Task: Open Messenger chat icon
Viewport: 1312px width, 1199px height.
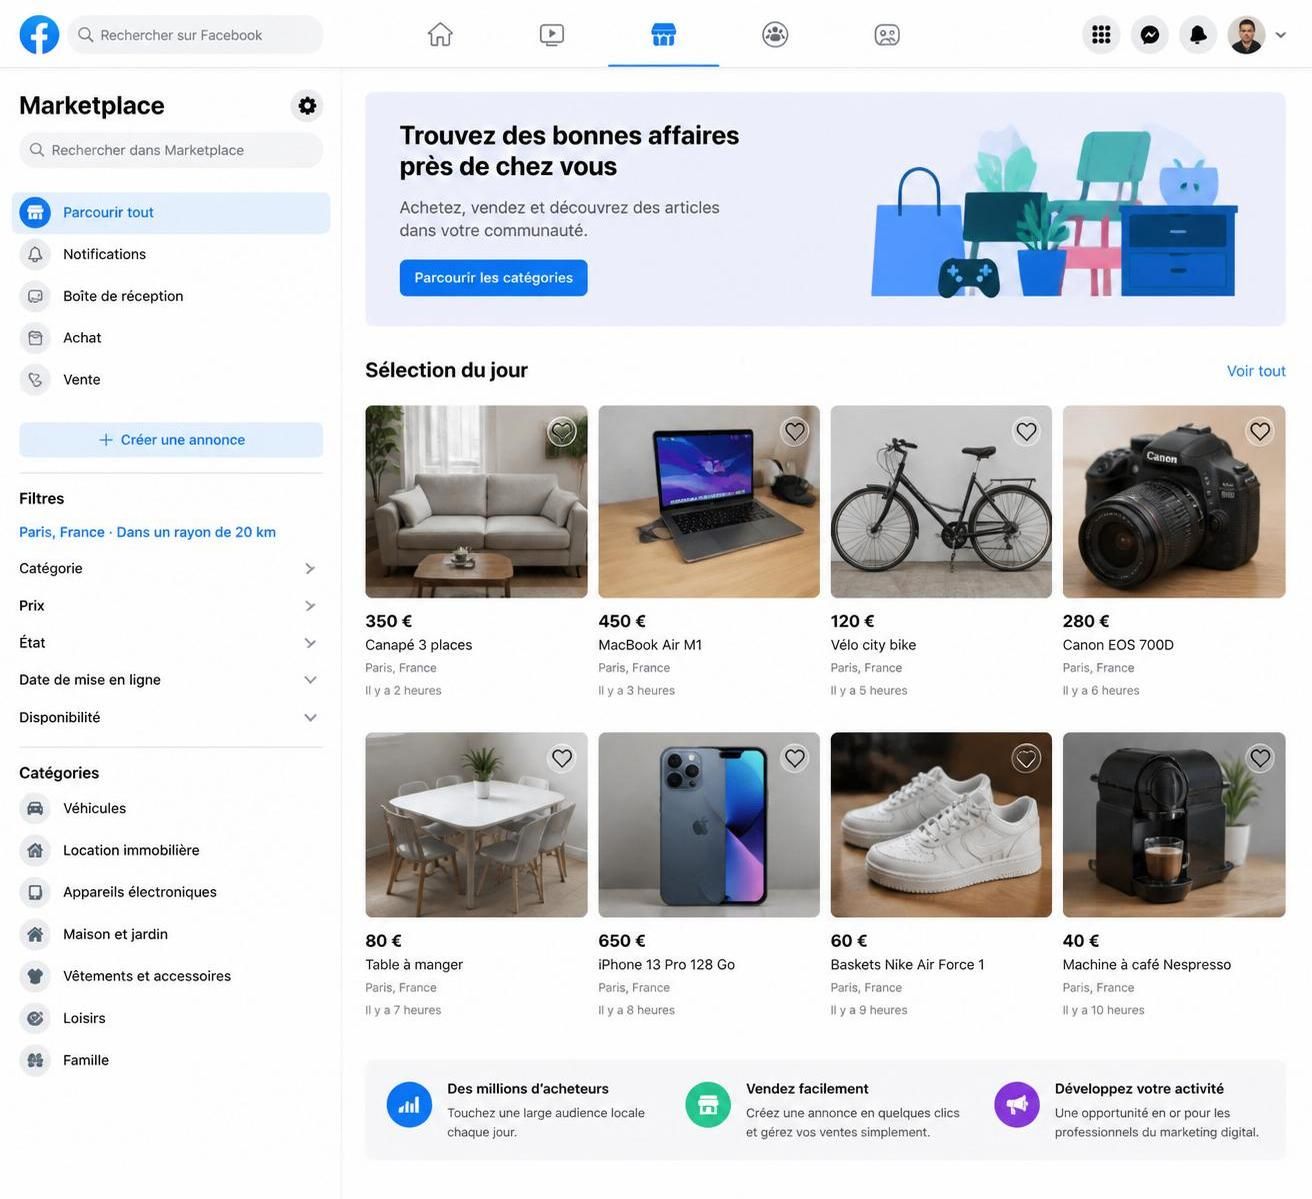Action: coord(1150,35)
